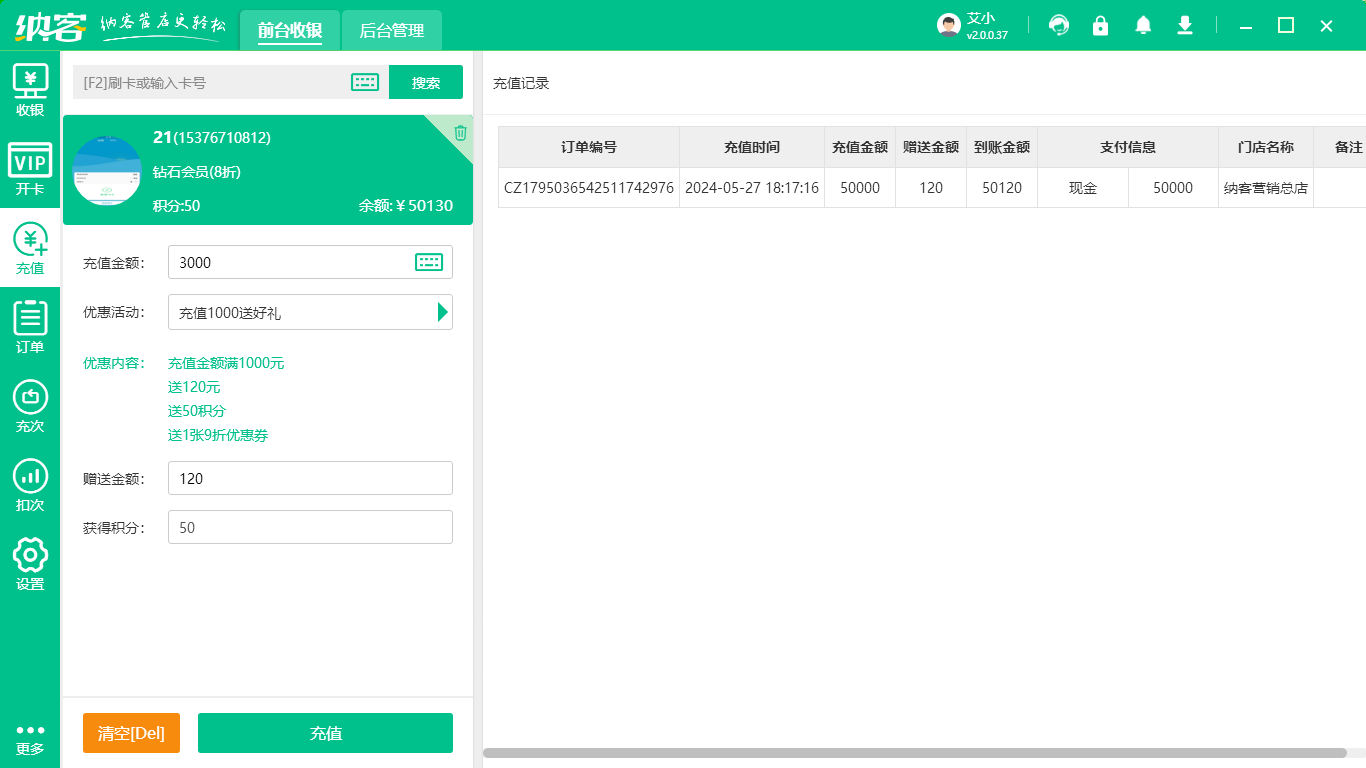This screenshot has height=768, width=1366.
Task: Open the 订单 orders panel
Action: pos(30,327)
